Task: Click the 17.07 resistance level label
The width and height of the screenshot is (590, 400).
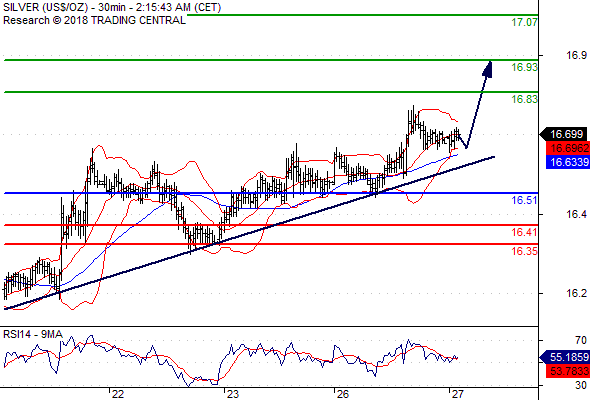Action: tap(524, 22)
